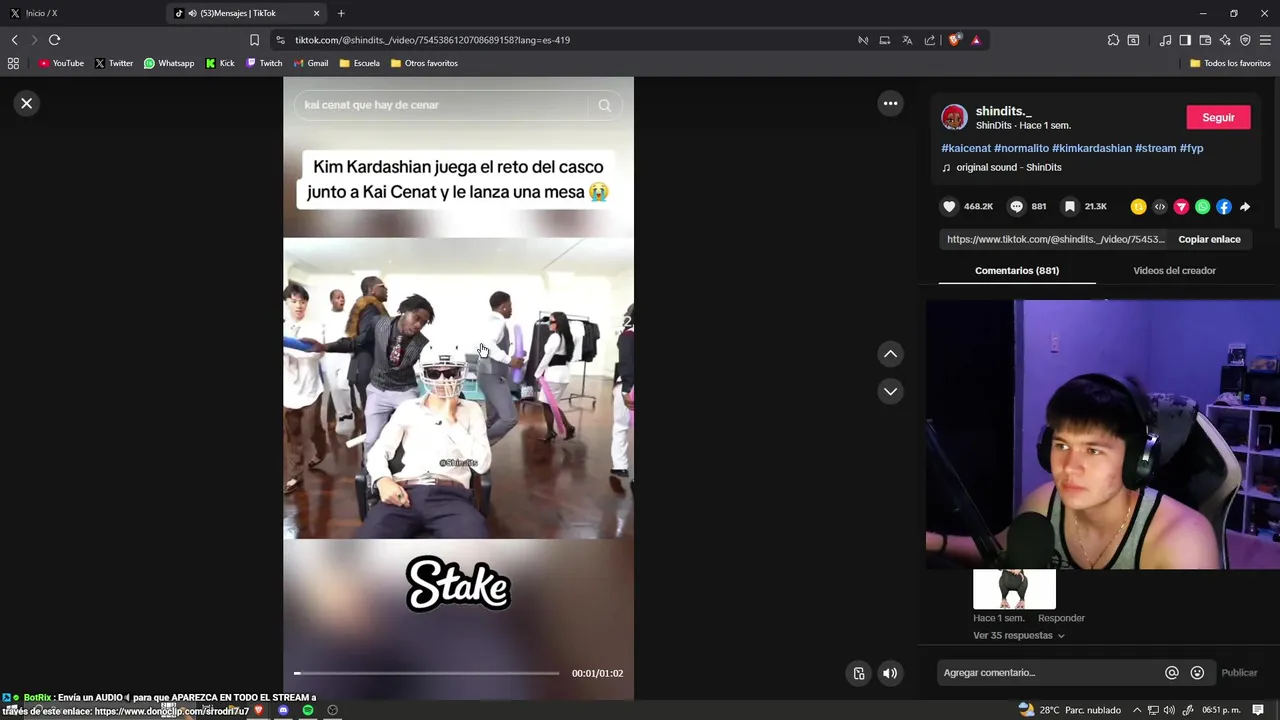The height and width of the screenshot is (720, 1280).
Task: Like the video with heart icon
Action: (x=949, y=207)
